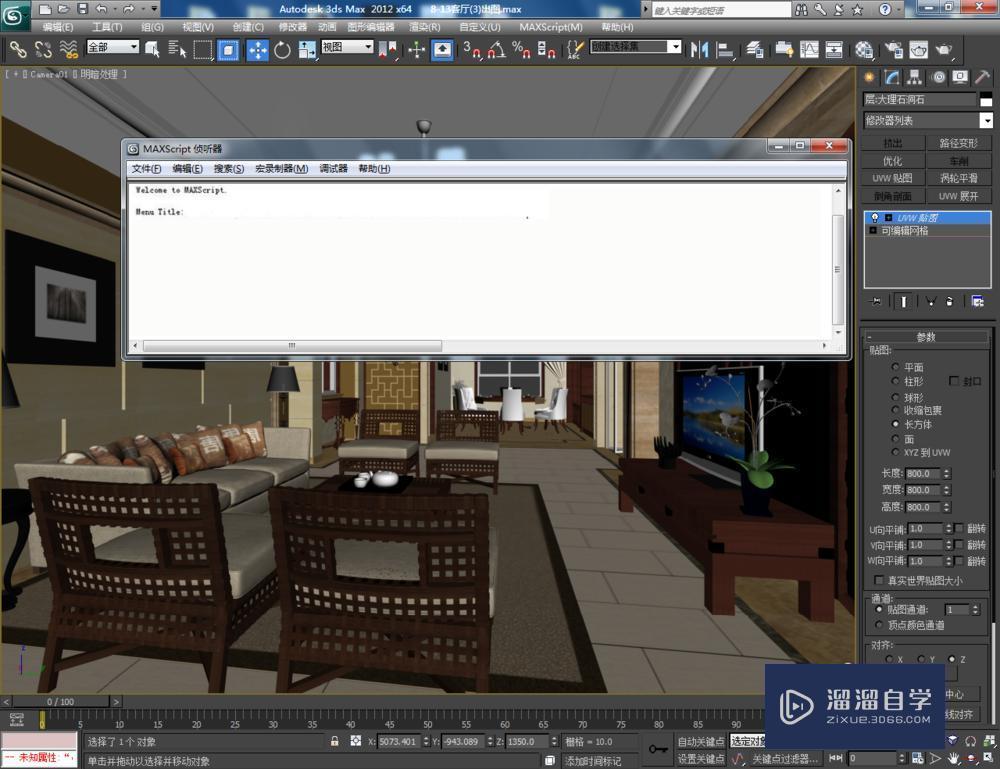Select 平面 mapping radio button
The image size is (1000, 769).
point(895,367)
